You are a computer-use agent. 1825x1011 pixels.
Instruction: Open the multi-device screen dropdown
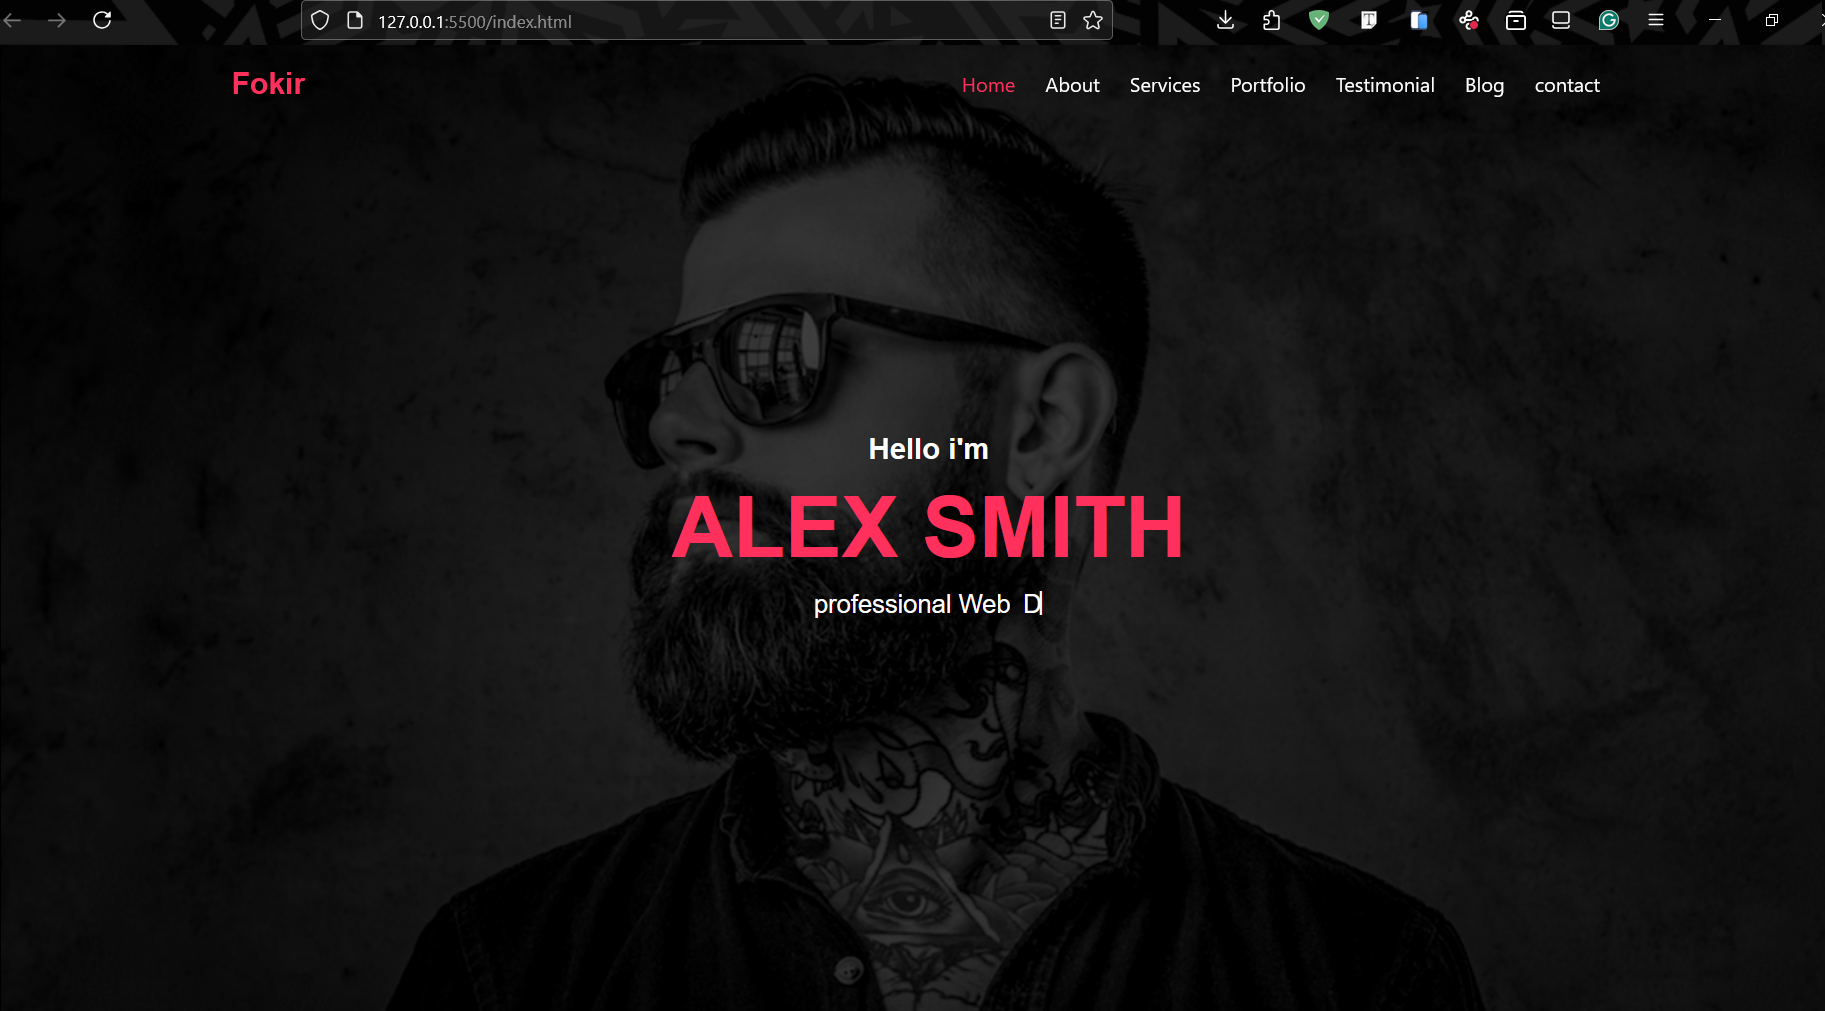[x=1560, y=20]
